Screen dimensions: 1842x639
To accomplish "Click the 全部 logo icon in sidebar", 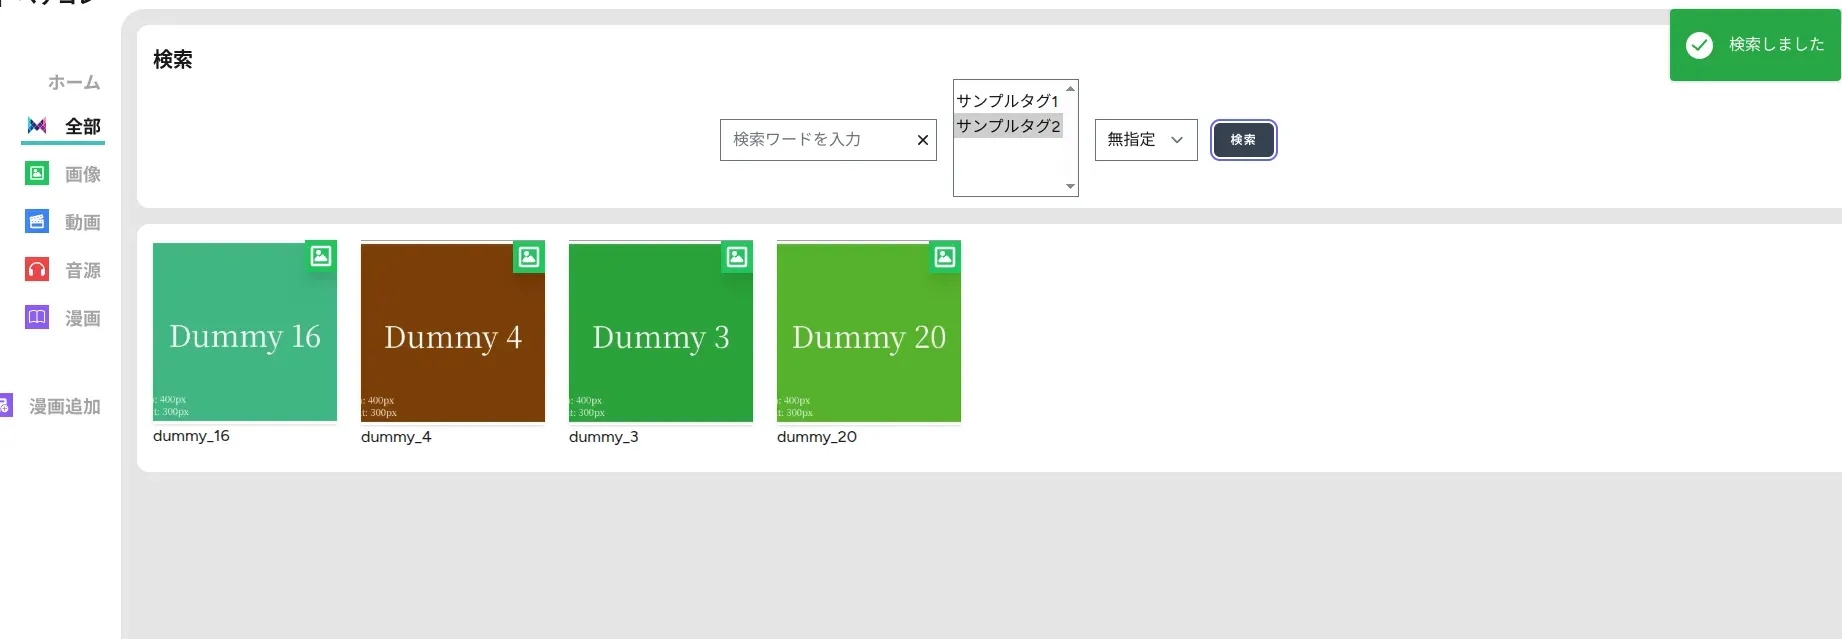I will [37, 126].
